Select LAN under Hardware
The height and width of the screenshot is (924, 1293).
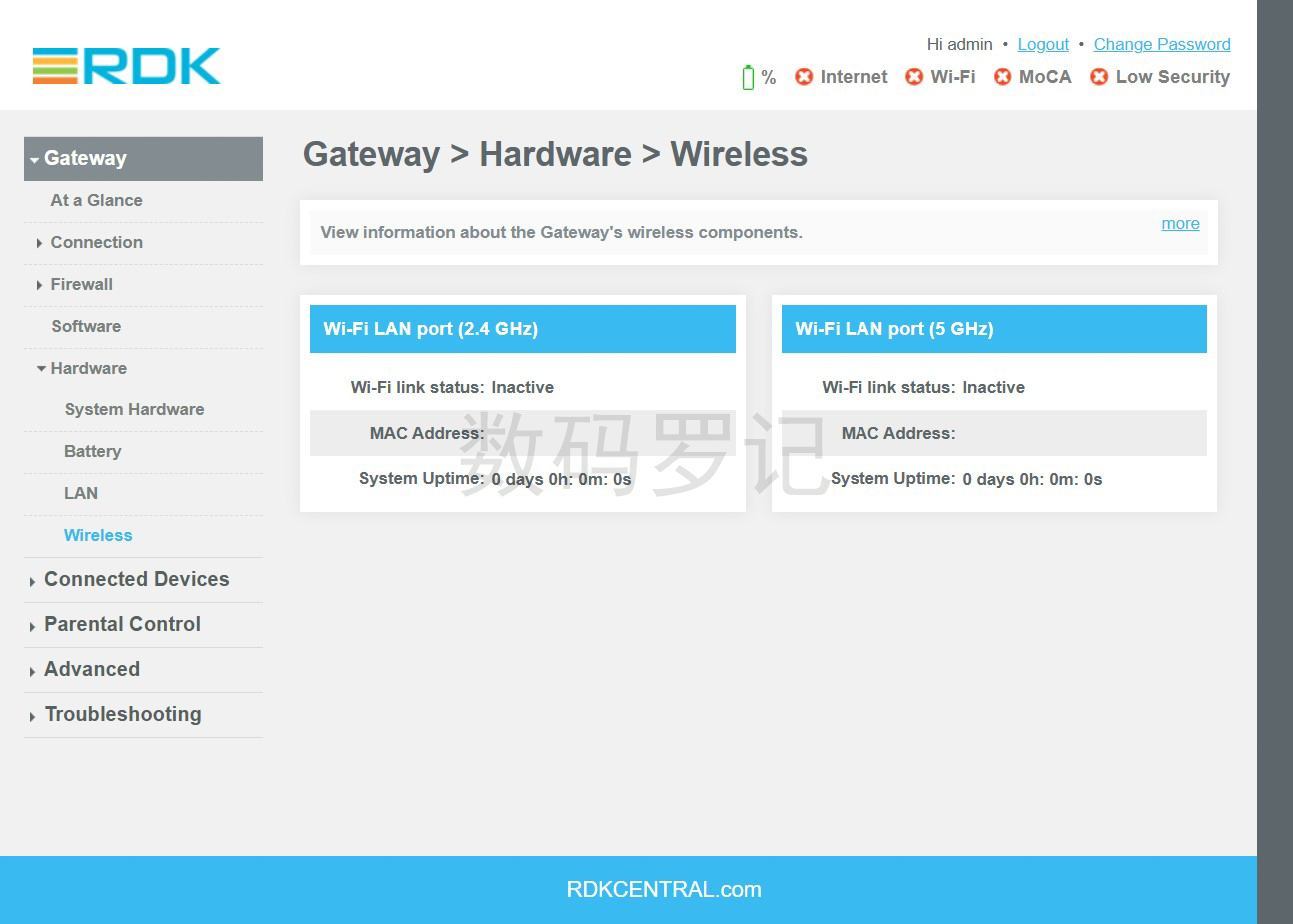81,493
